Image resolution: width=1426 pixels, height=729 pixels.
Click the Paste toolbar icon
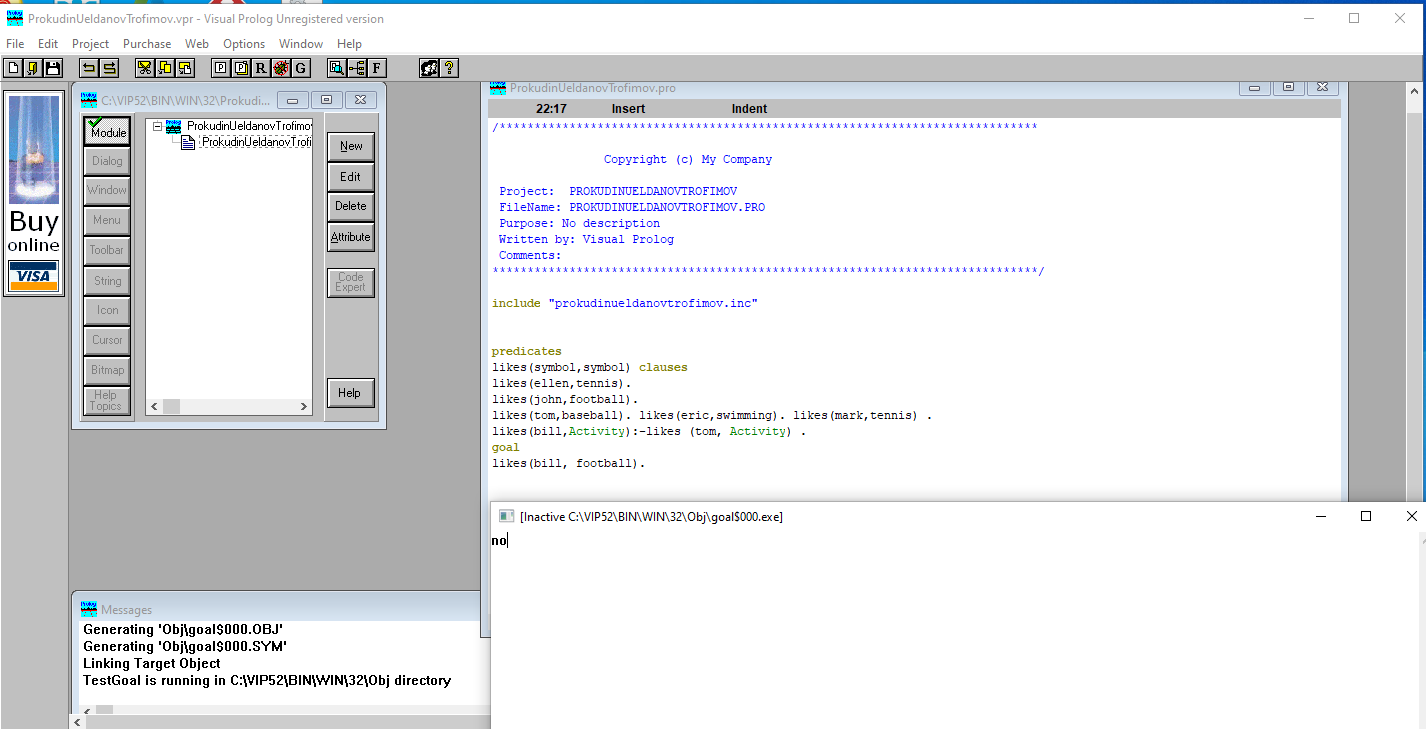[185, 68]
